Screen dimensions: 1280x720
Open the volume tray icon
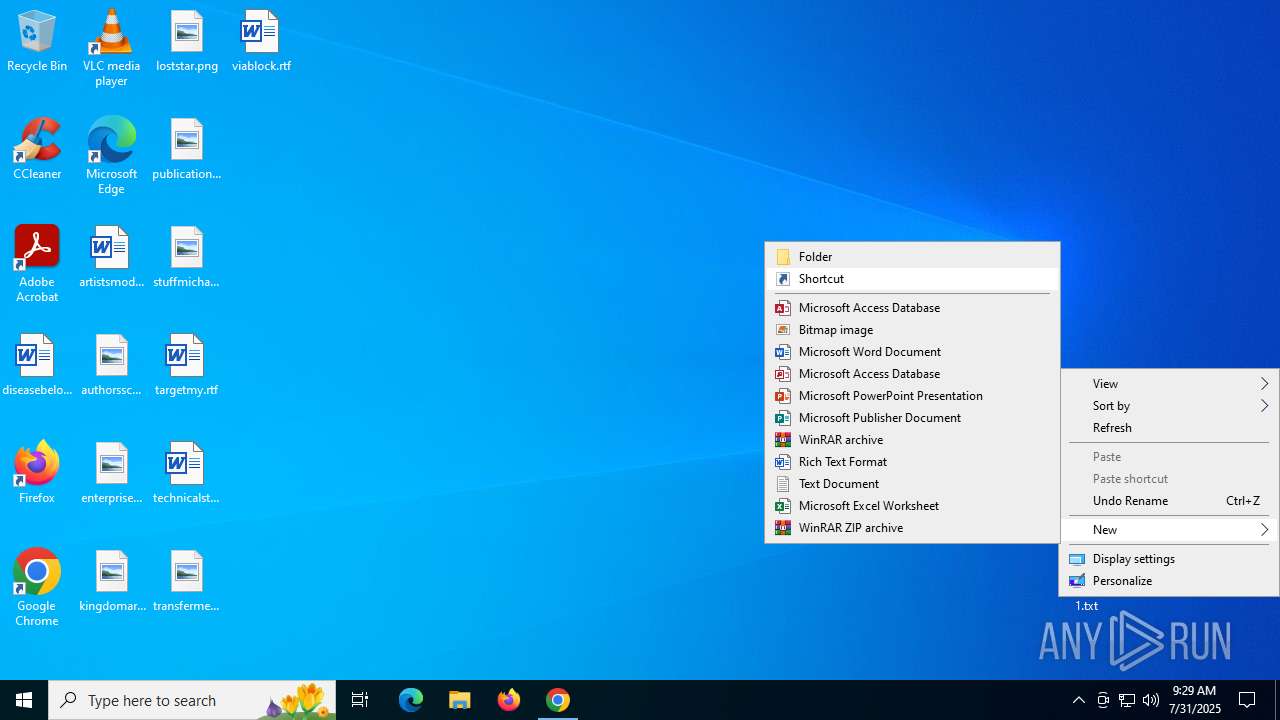click(1151, 700)
